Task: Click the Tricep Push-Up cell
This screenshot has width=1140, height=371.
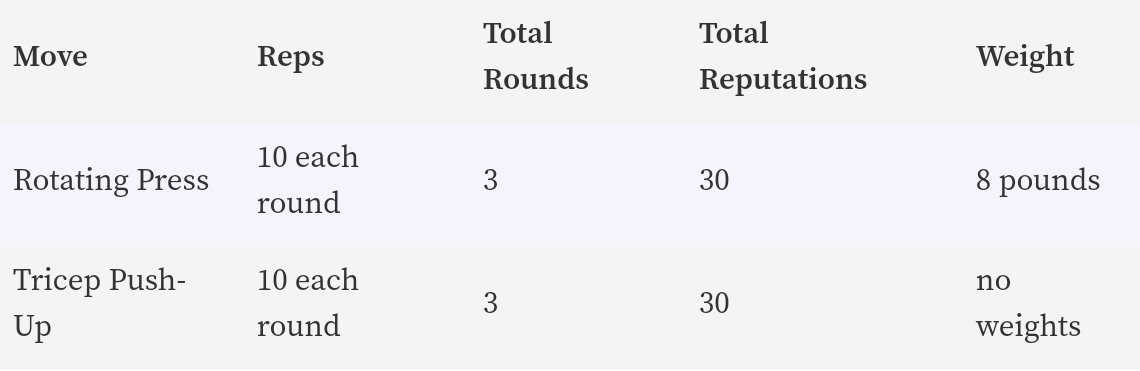Action: (x=100, y=303)
